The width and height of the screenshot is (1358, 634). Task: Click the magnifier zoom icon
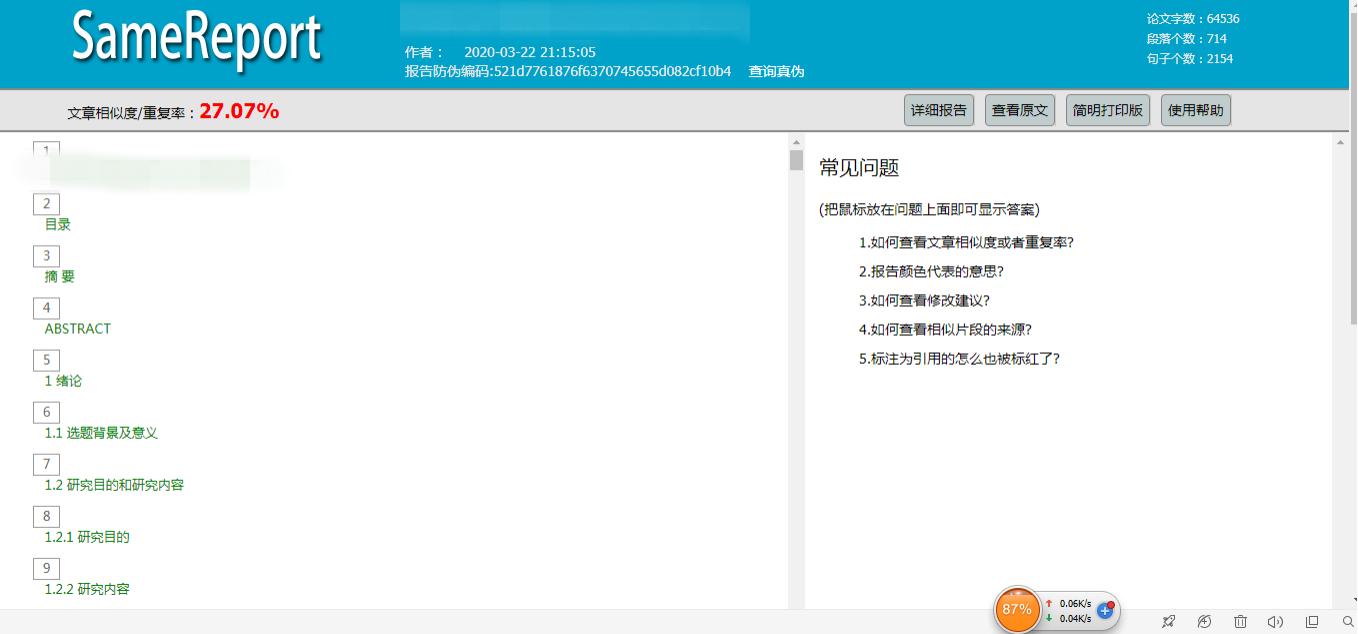[1345, 621]
